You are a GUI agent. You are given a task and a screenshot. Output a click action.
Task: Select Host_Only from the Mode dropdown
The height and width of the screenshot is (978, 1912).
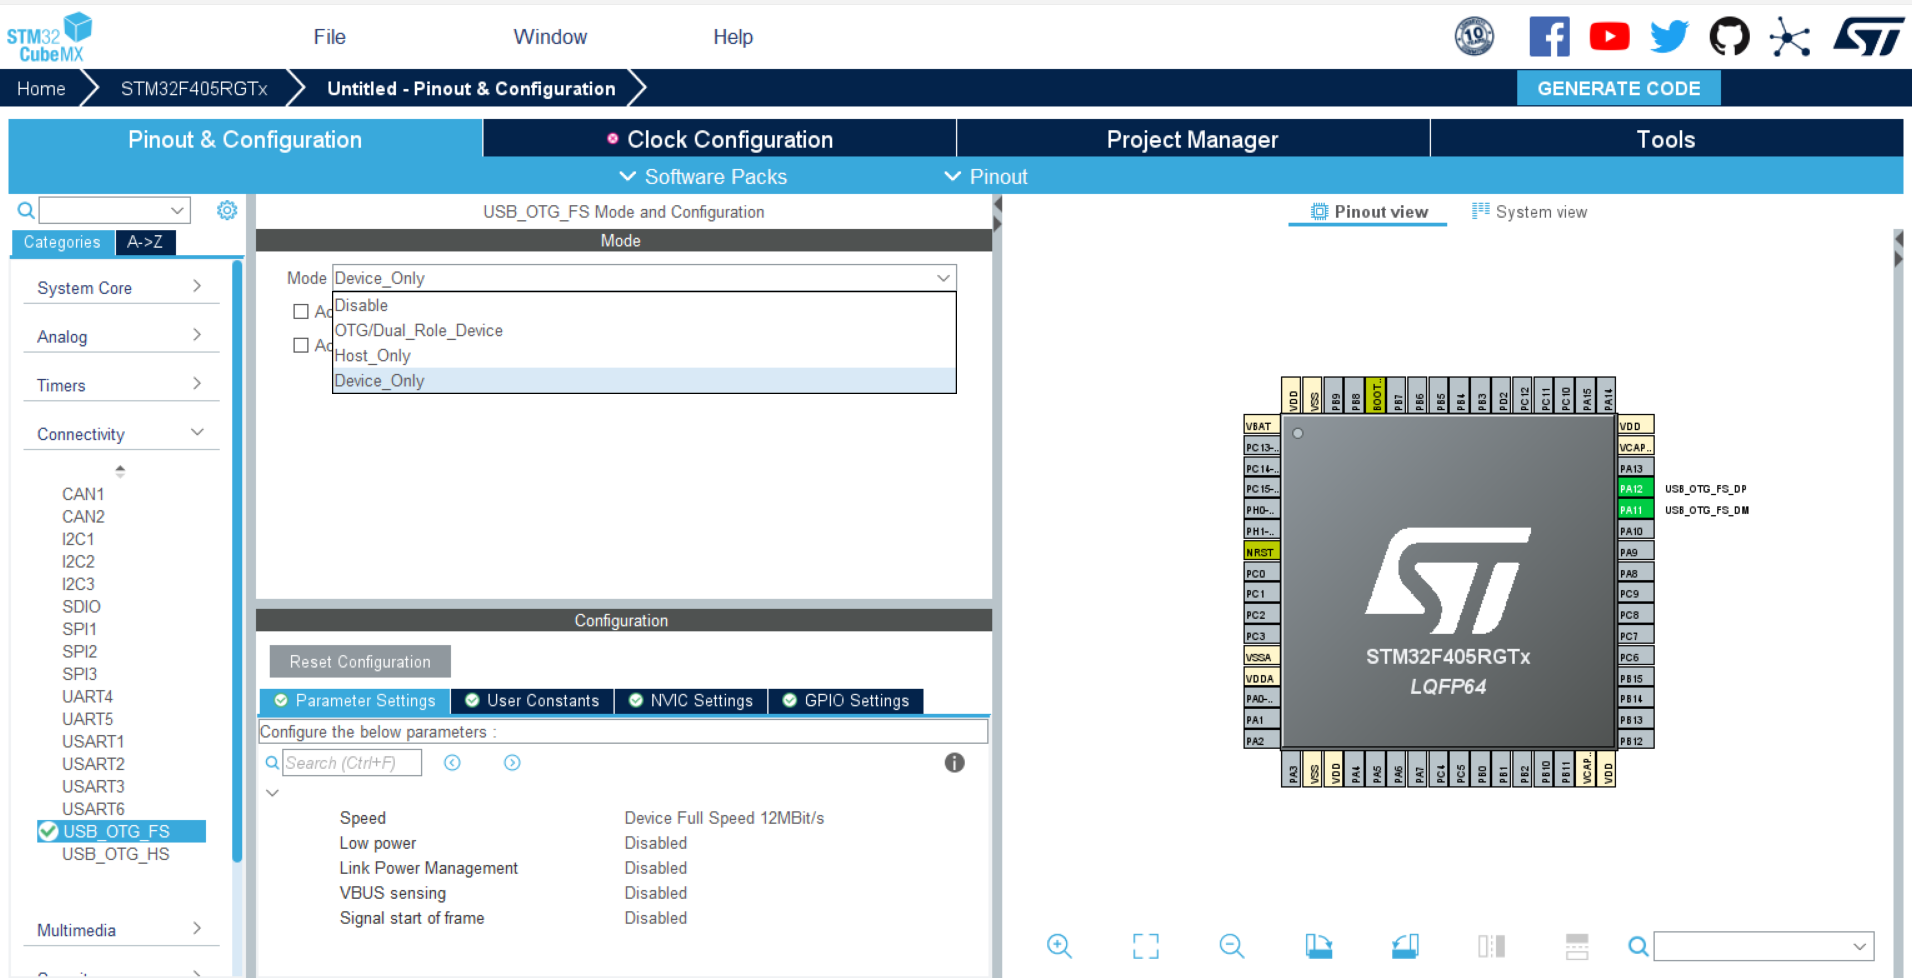(x=372, y=355)
